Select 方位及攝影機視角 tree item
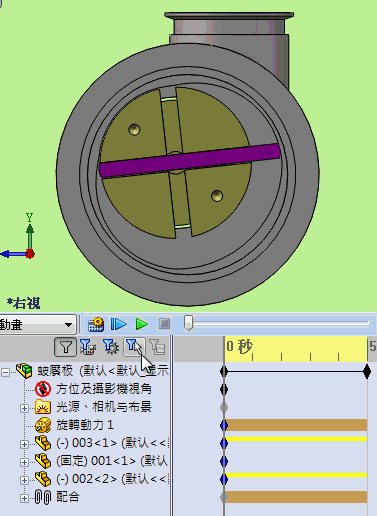The width and height of the screenshot is (377, 516). tap(104, 389)
